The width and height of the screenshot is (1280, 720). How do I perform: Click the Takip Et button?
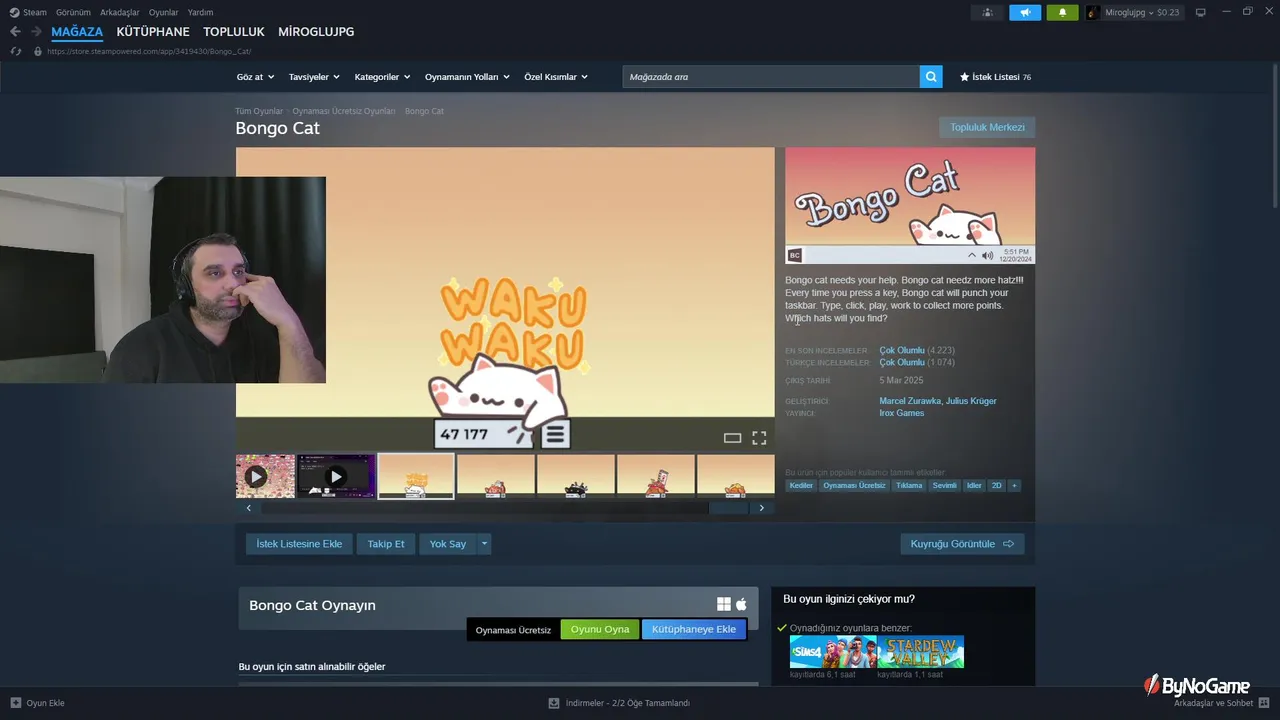pos(386,544)
